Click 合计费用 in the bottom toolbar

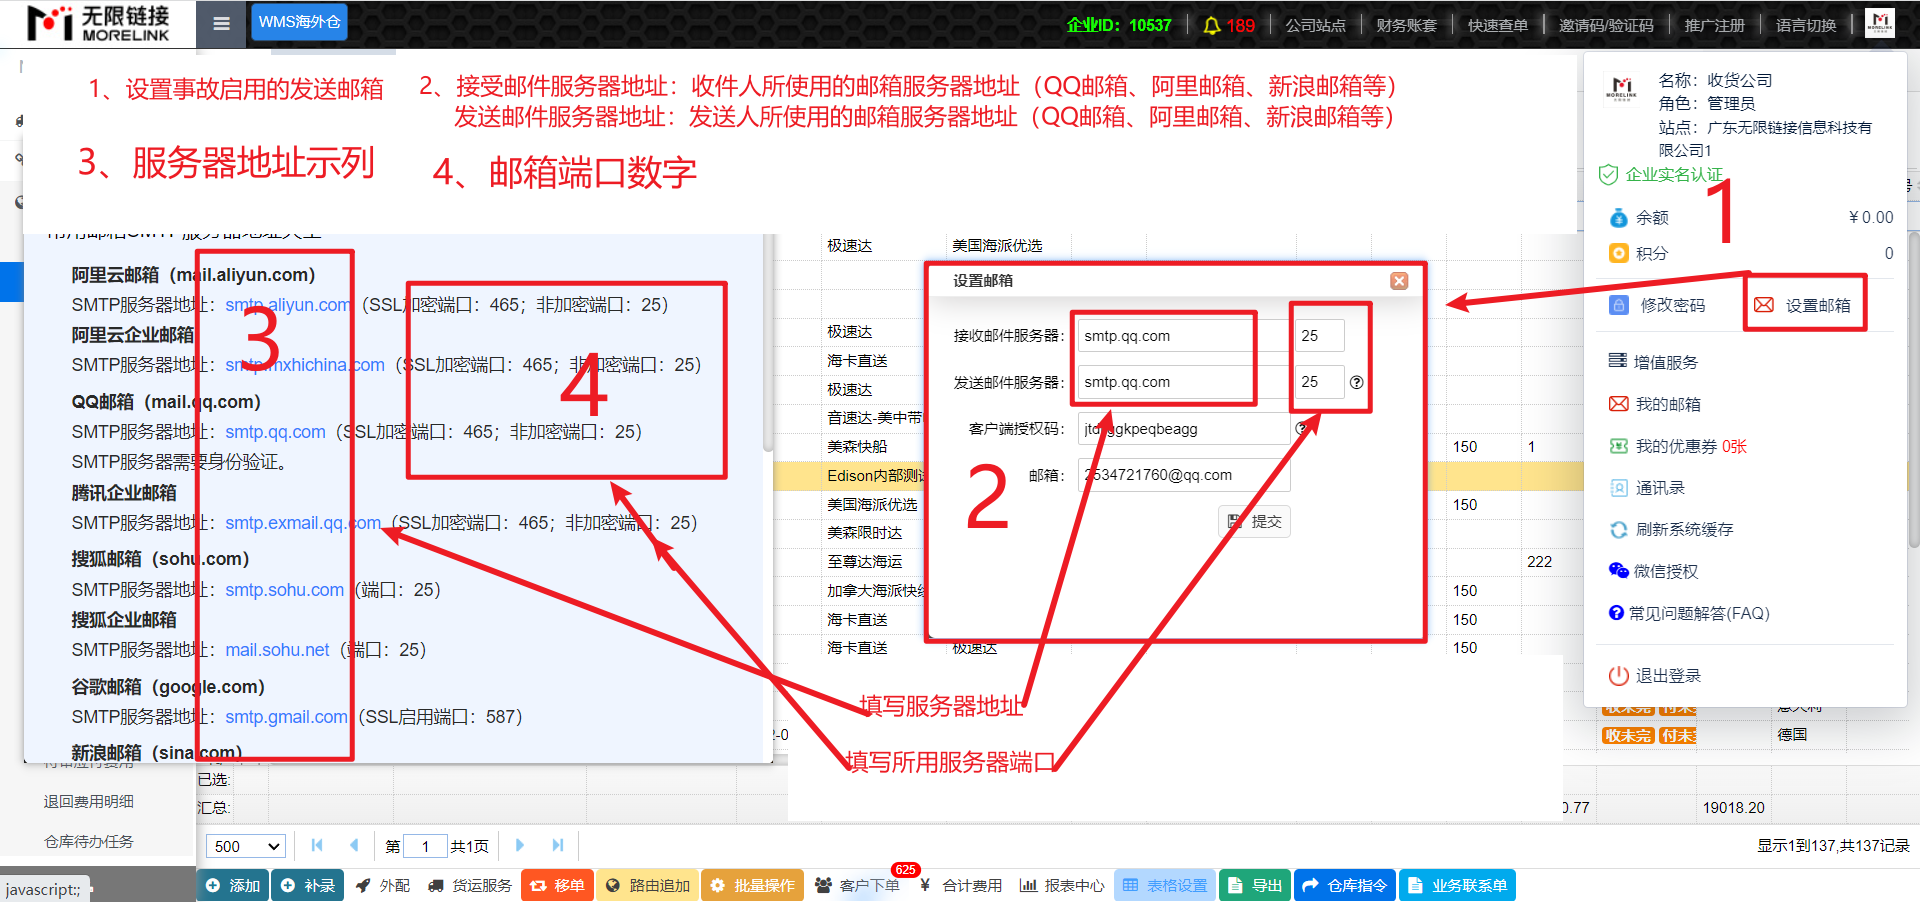tap(961, 885)
